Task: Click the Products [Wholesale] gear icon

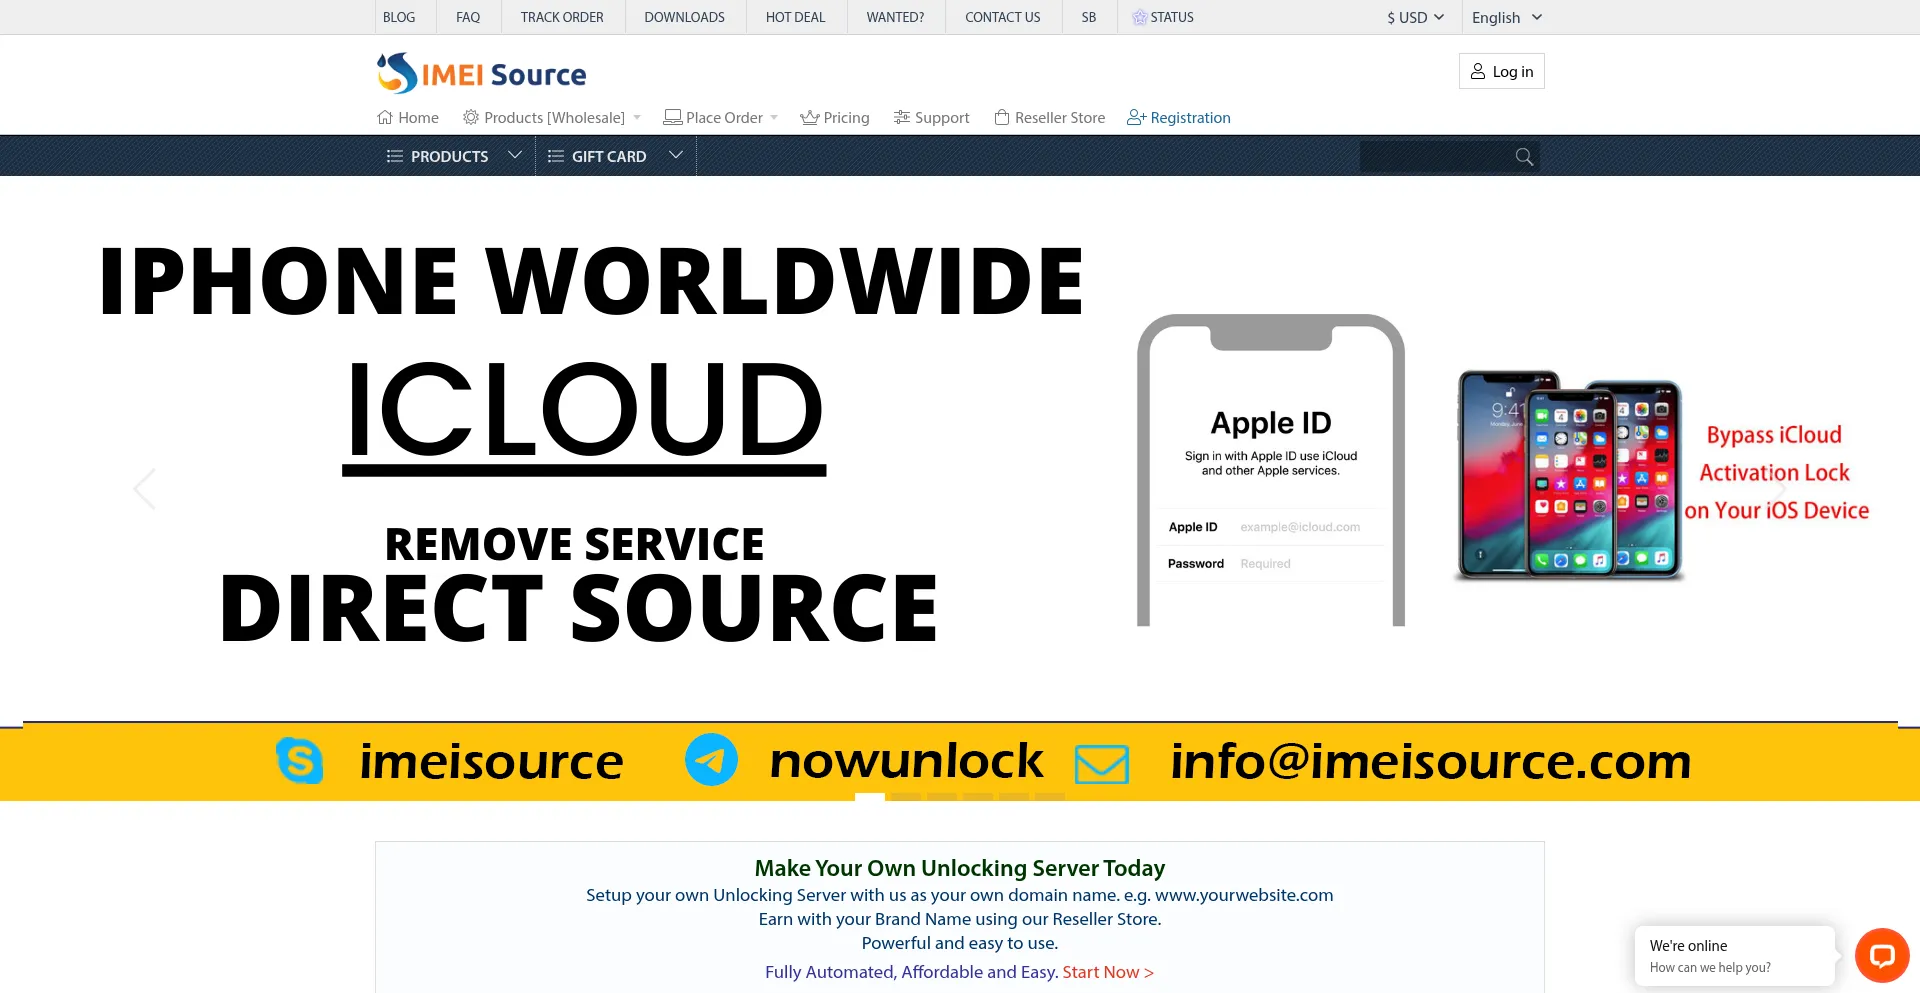Action: pos(471,117)
